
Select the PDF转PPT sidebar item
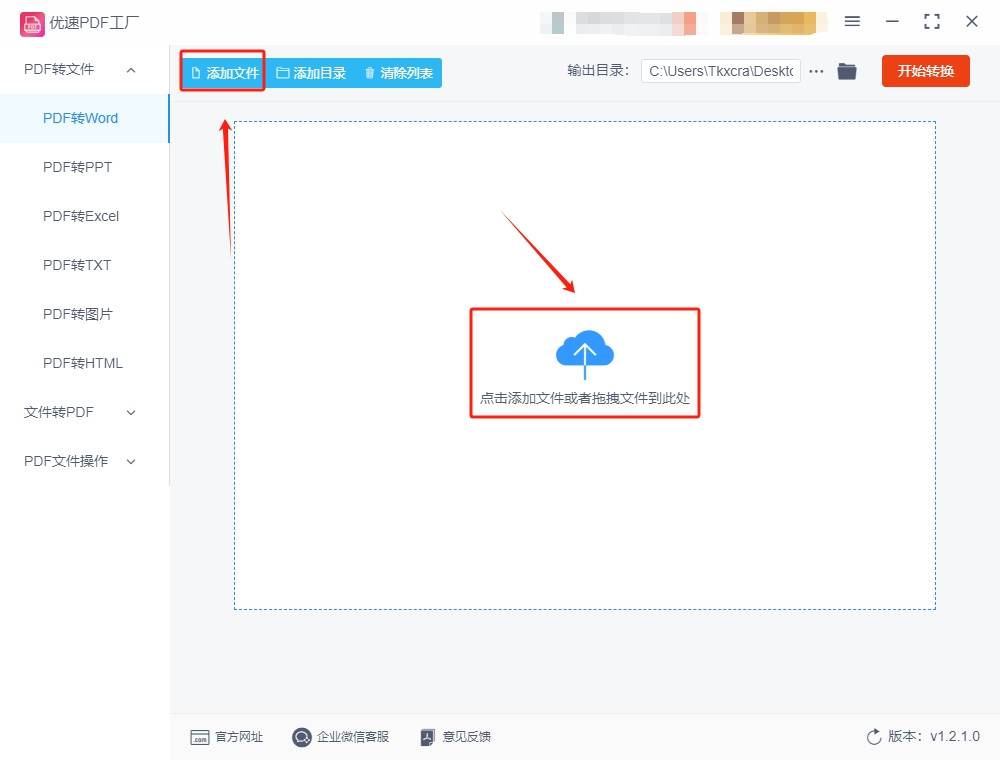click(78, 167)
